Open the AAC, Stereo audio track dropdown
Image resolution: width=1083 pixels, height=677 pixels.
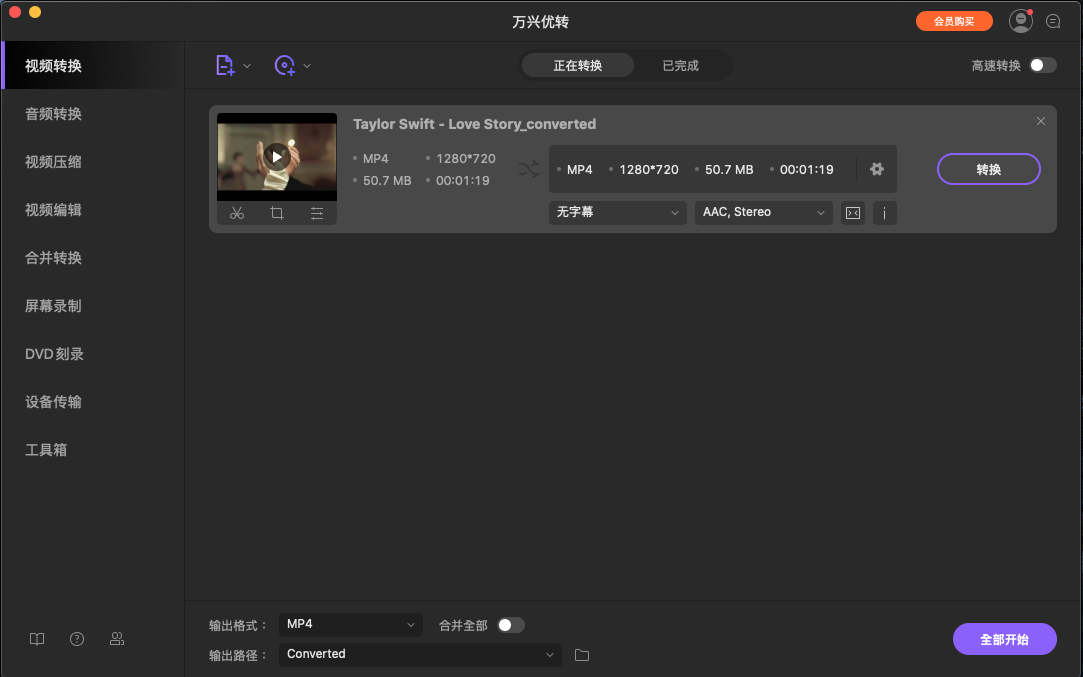(763, 212)
